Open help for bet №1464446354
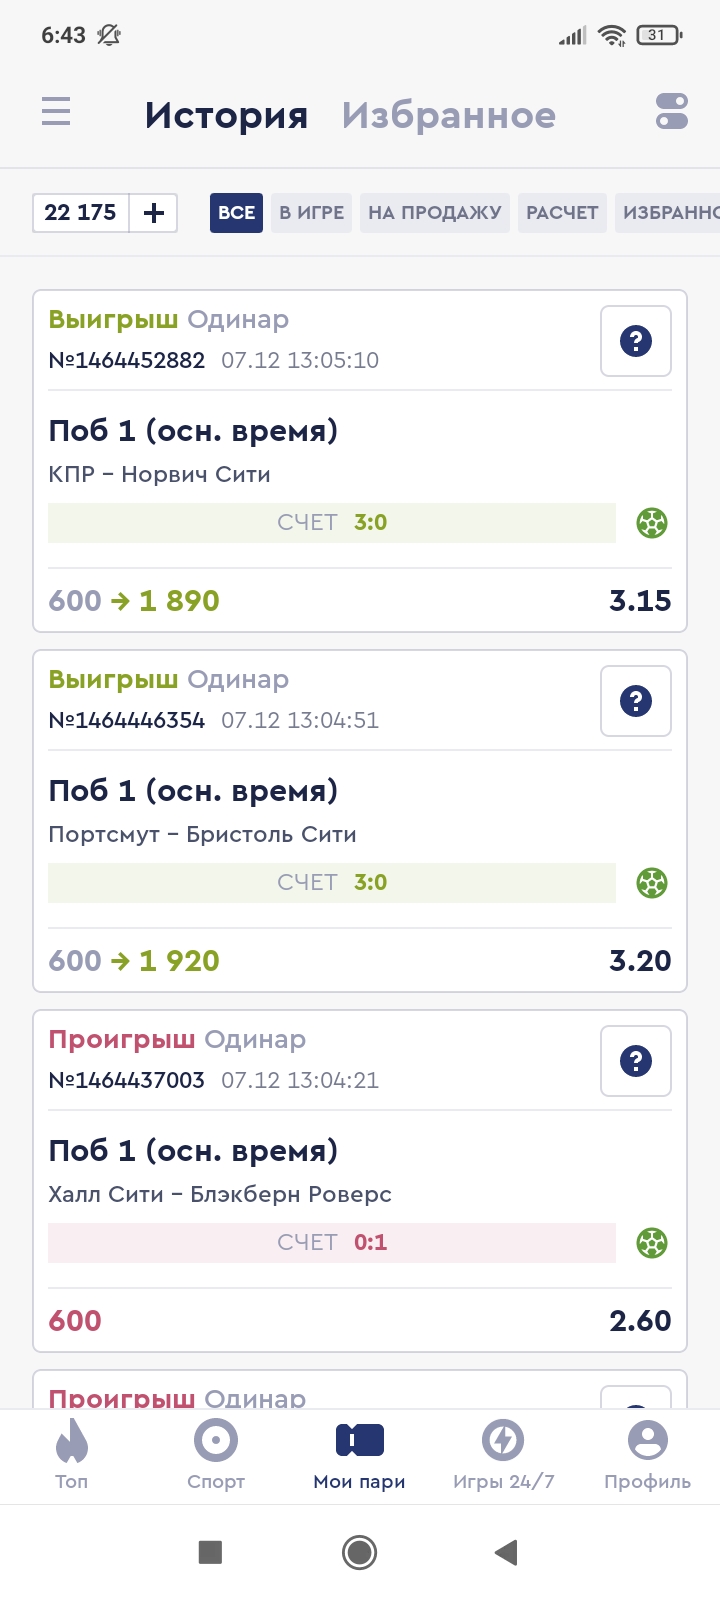Screen dimensions: 720x1600 click(636, 701)
